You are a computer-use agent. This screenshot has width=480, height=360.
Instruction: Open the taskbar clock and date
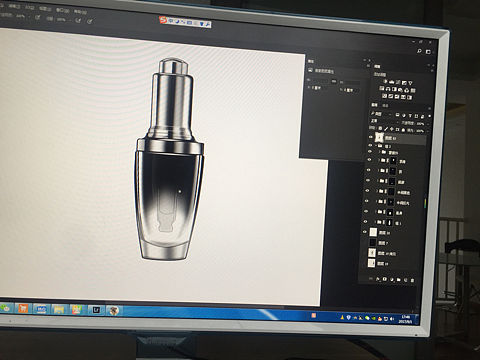pyautogui.click(x=405, y=319)
